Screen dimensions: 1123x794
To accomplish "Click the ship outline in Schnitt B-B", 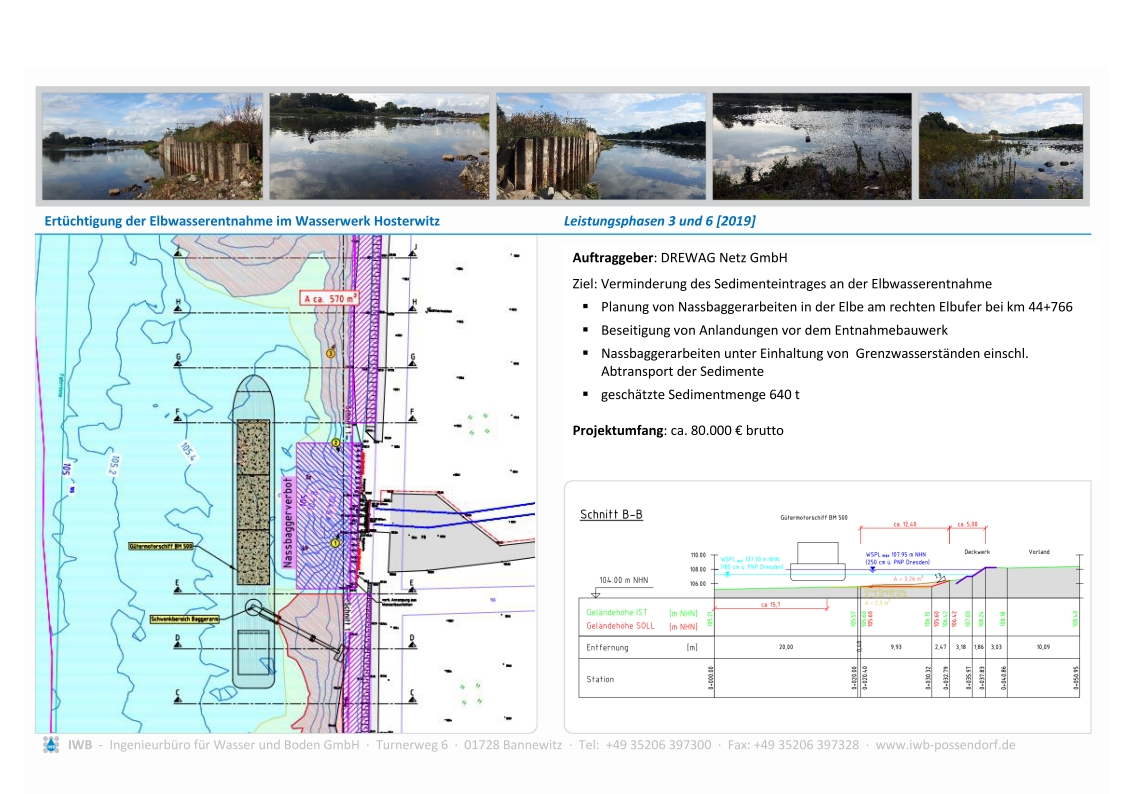I will click(x=816, y=563).
